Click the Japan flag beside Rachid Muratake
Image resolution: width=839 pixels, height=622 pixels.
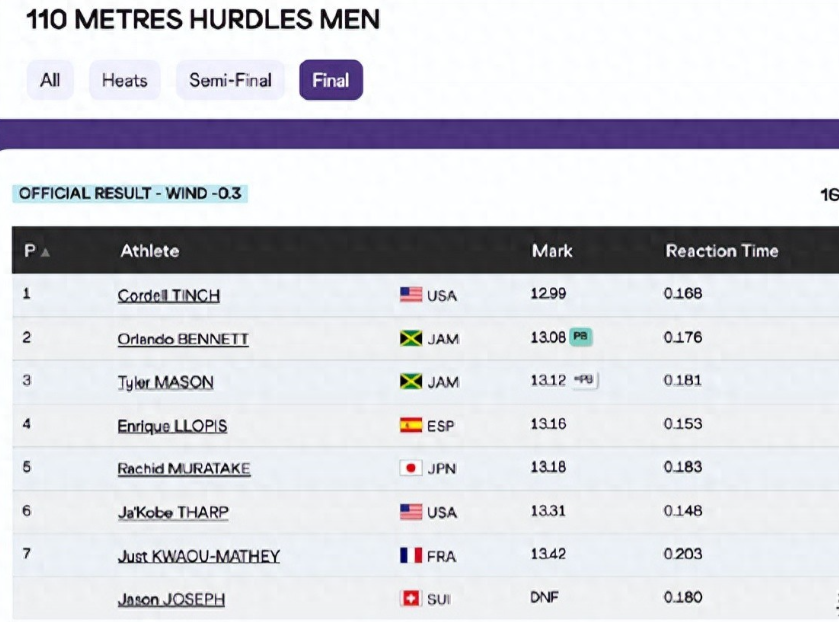pos(411,468)
